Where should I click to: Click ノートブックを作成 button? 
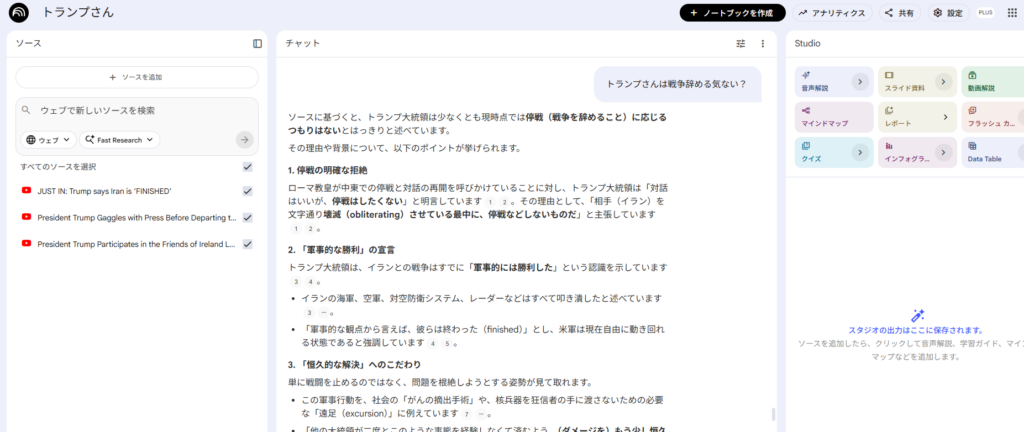(732, 13)
